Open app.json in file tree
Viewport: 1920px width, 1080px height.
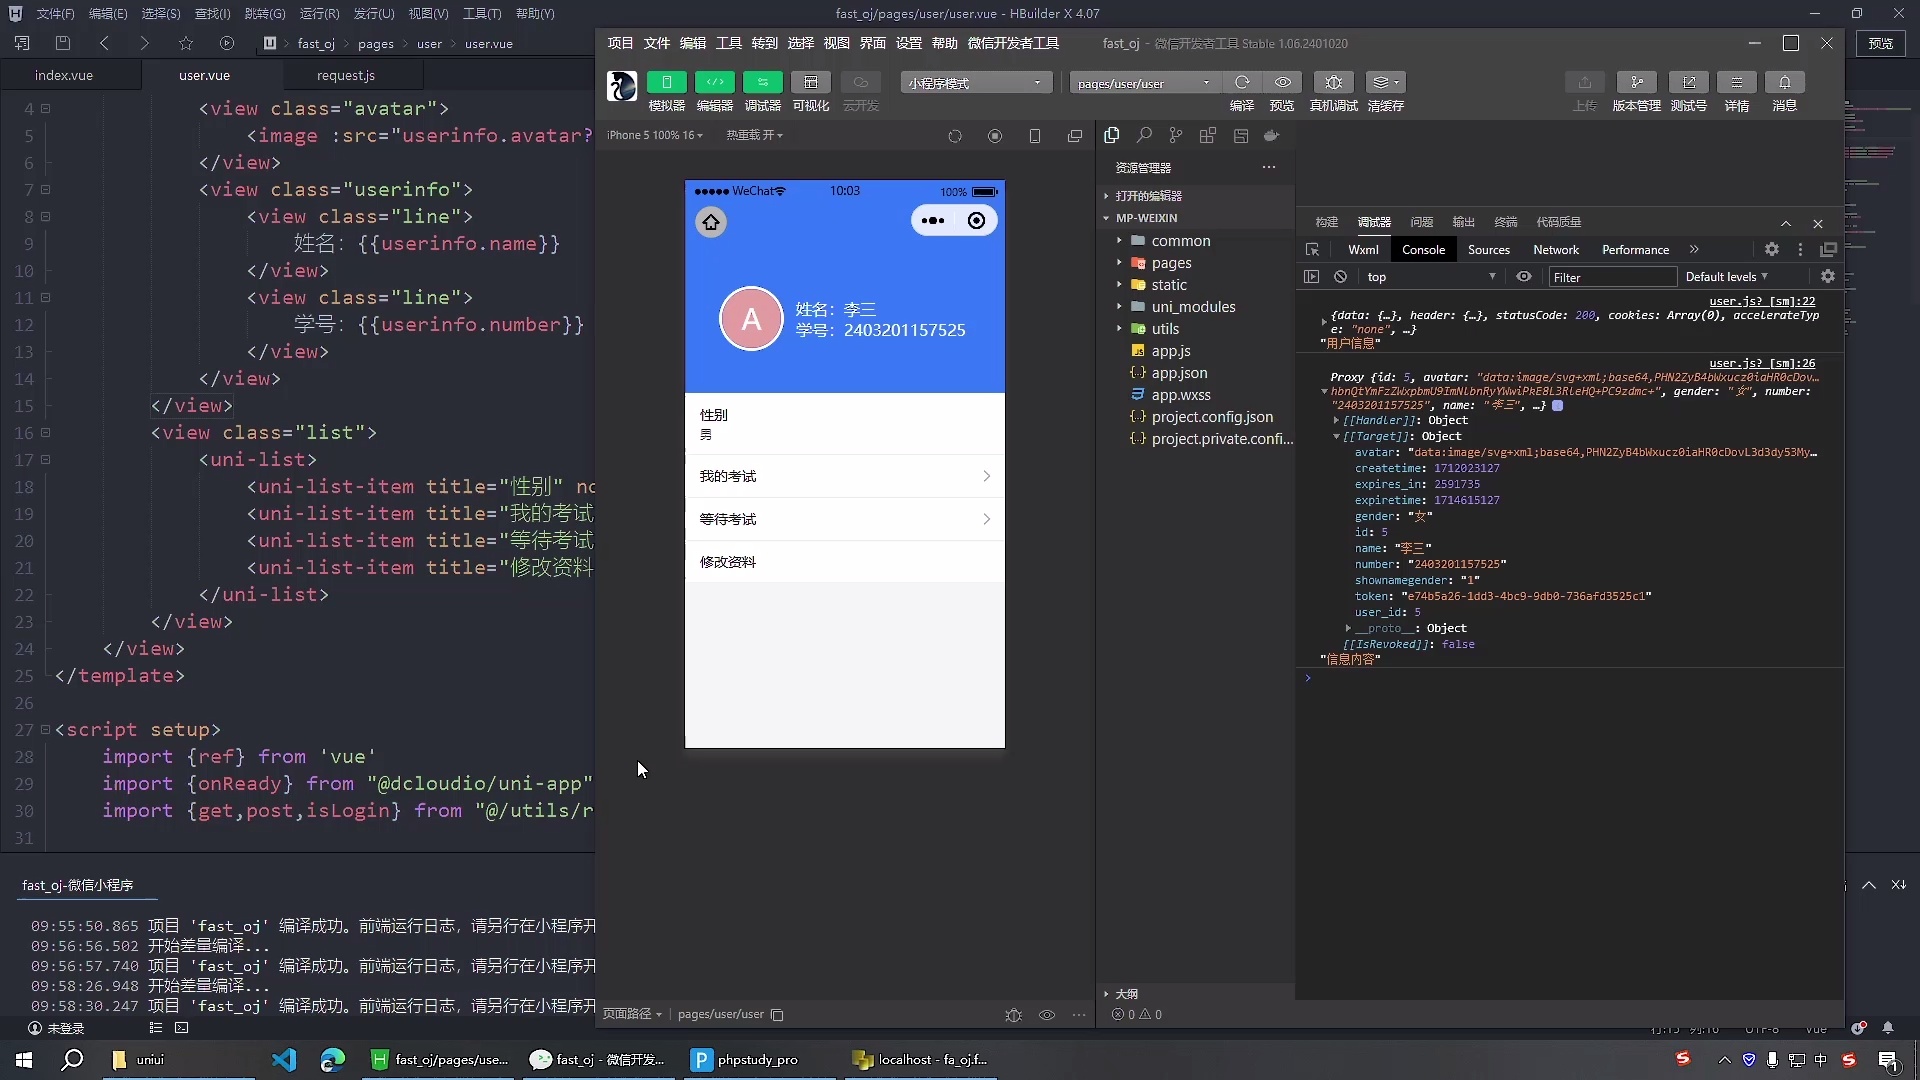[1179, 373]
